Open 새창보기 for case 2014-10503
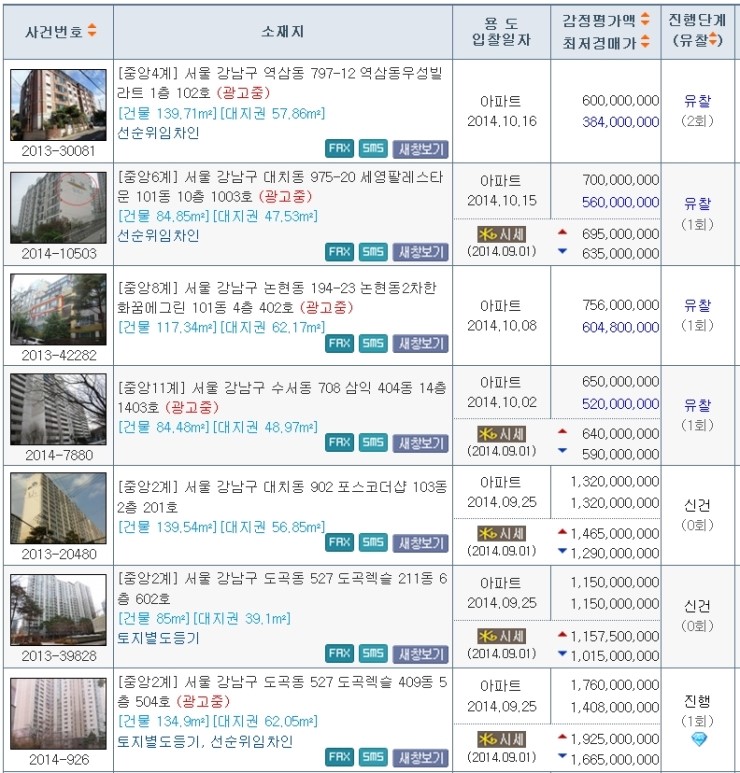 coord(421,252)
